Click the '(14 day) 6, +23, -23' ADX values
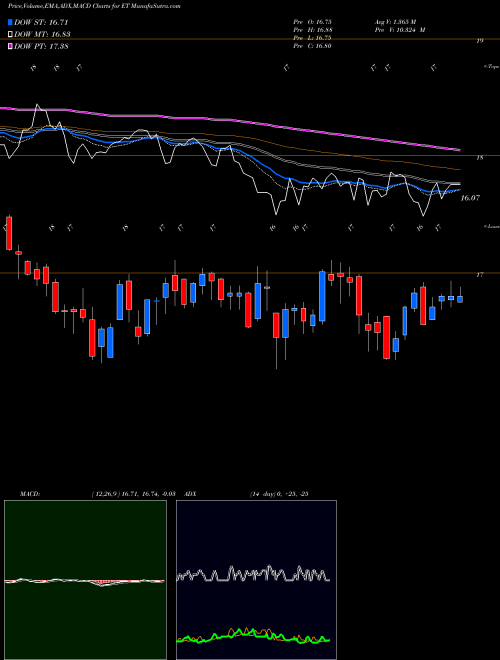The width and height of the screenshot is (500, 660). pyautogui.click(x=279, y=494)
